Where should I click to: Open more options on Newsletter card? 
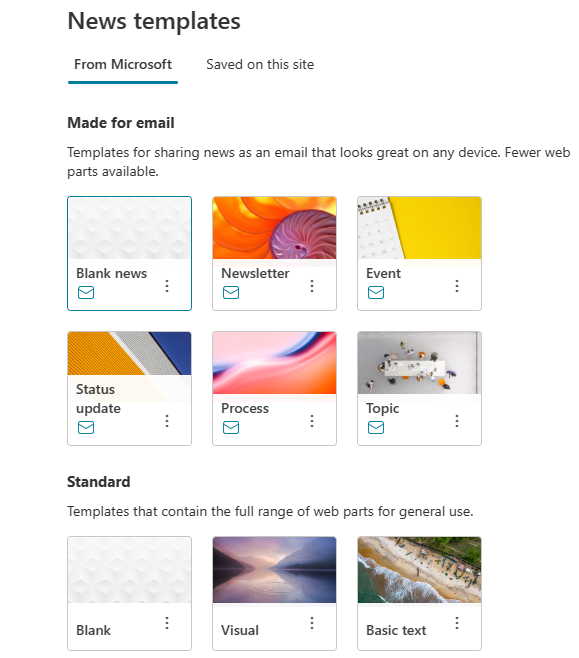312,286
